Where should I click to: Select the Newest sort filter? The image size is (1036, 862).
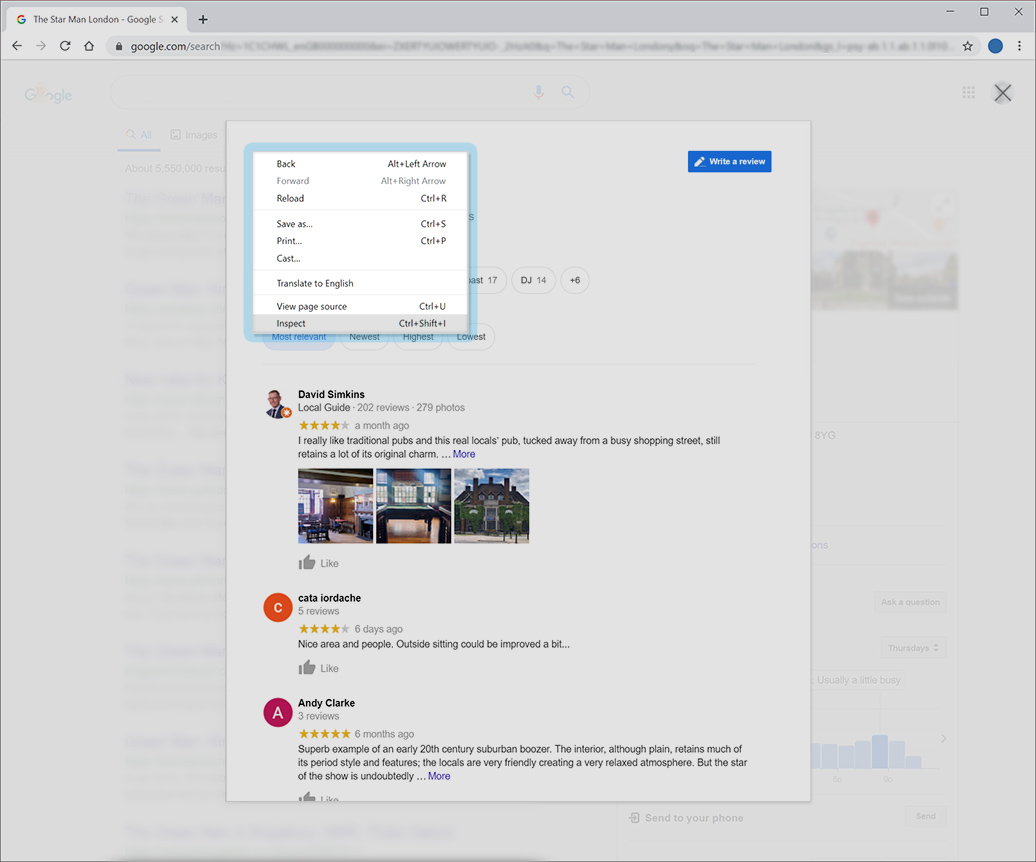364,337
